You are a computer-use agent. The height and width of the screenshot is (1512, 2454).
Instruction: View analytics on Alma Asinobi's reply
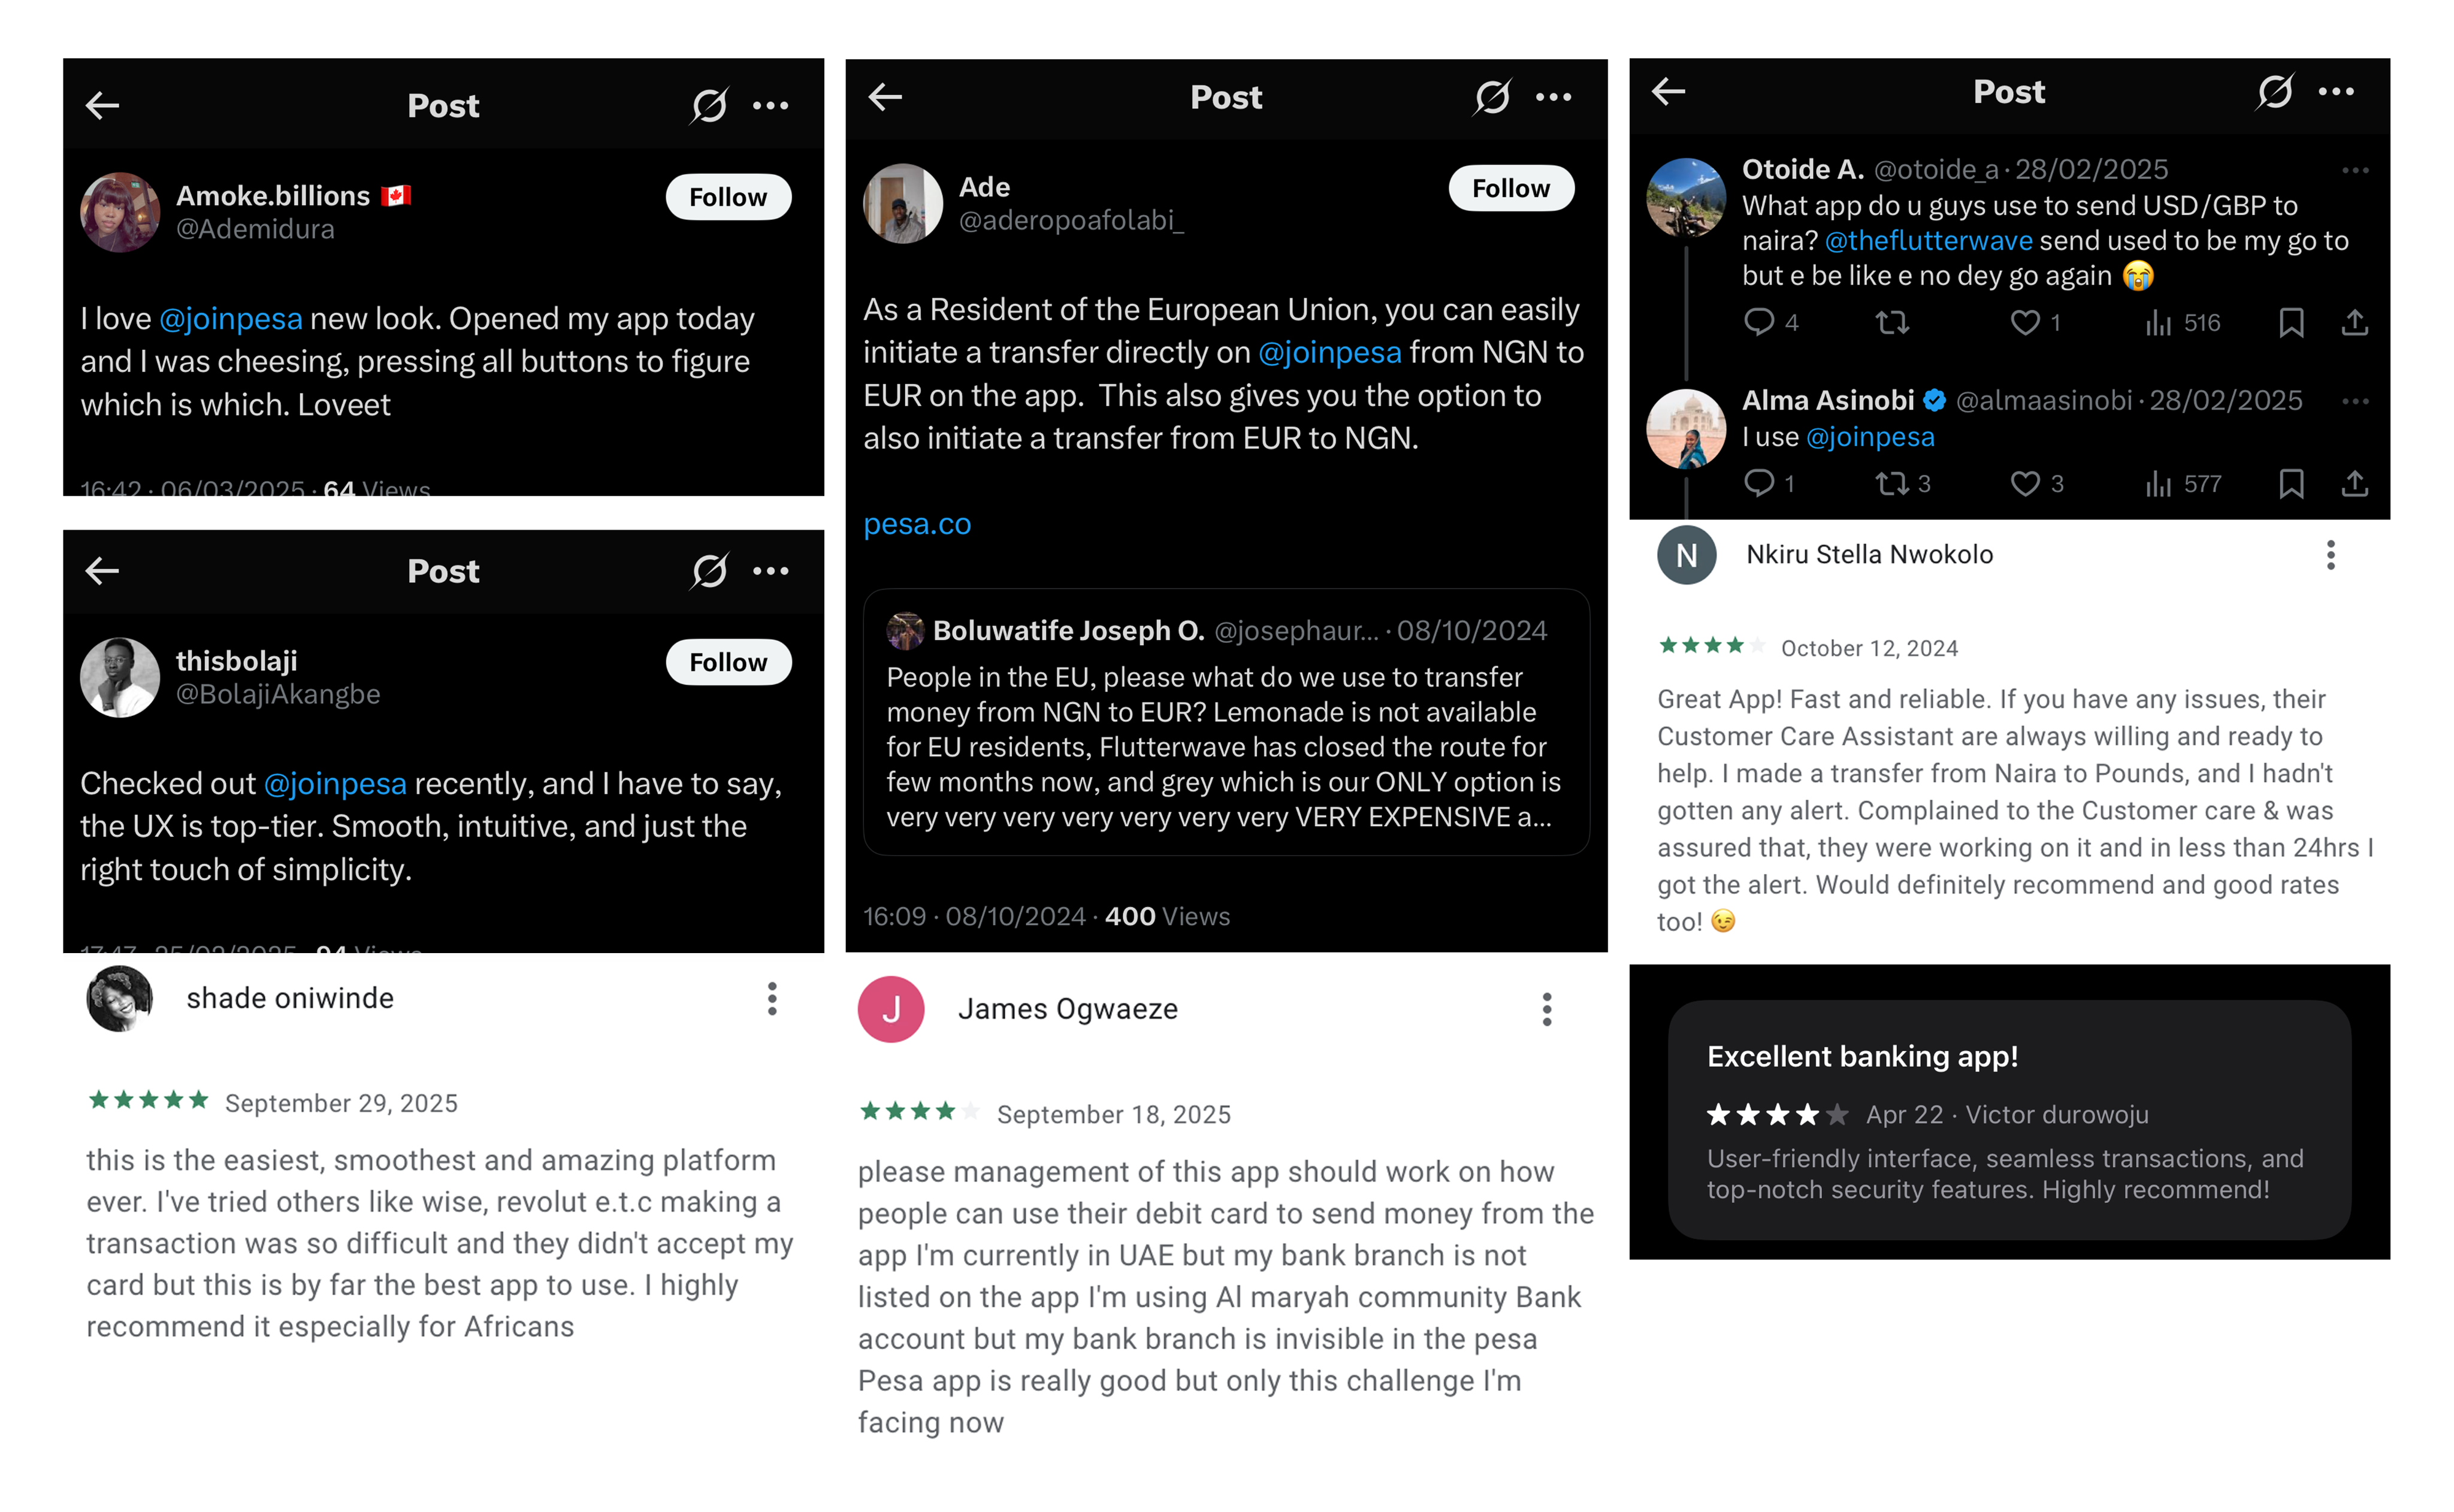click(x=2158, y=484)
